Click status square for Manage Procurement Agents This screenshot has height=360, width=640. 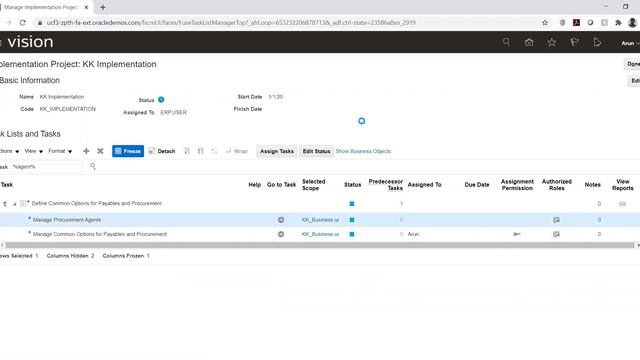(352, 220)
